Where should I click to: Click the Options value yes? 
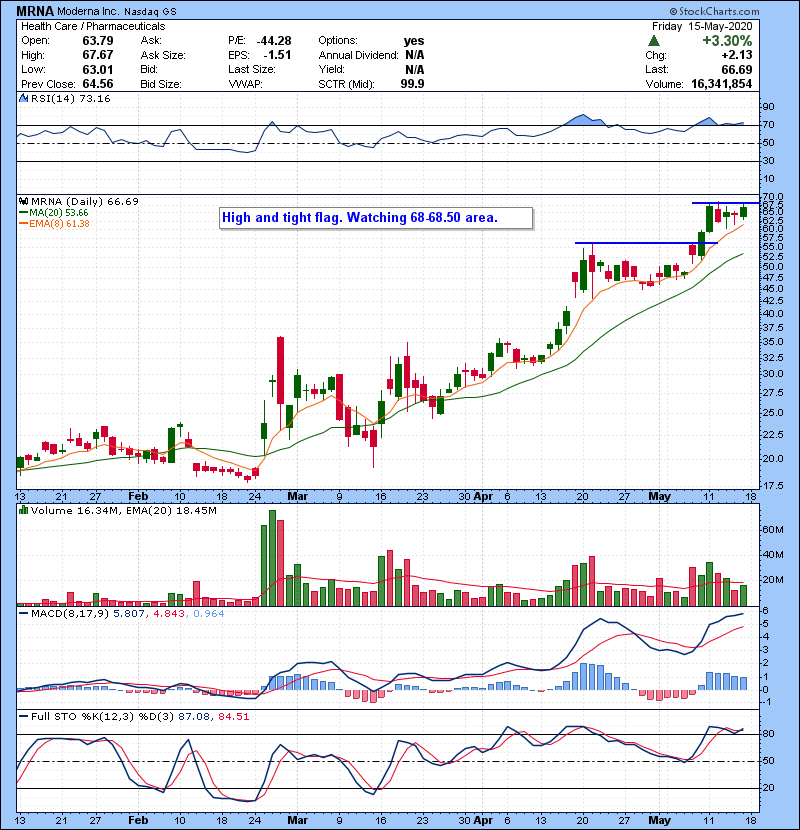tap(414, 41)
